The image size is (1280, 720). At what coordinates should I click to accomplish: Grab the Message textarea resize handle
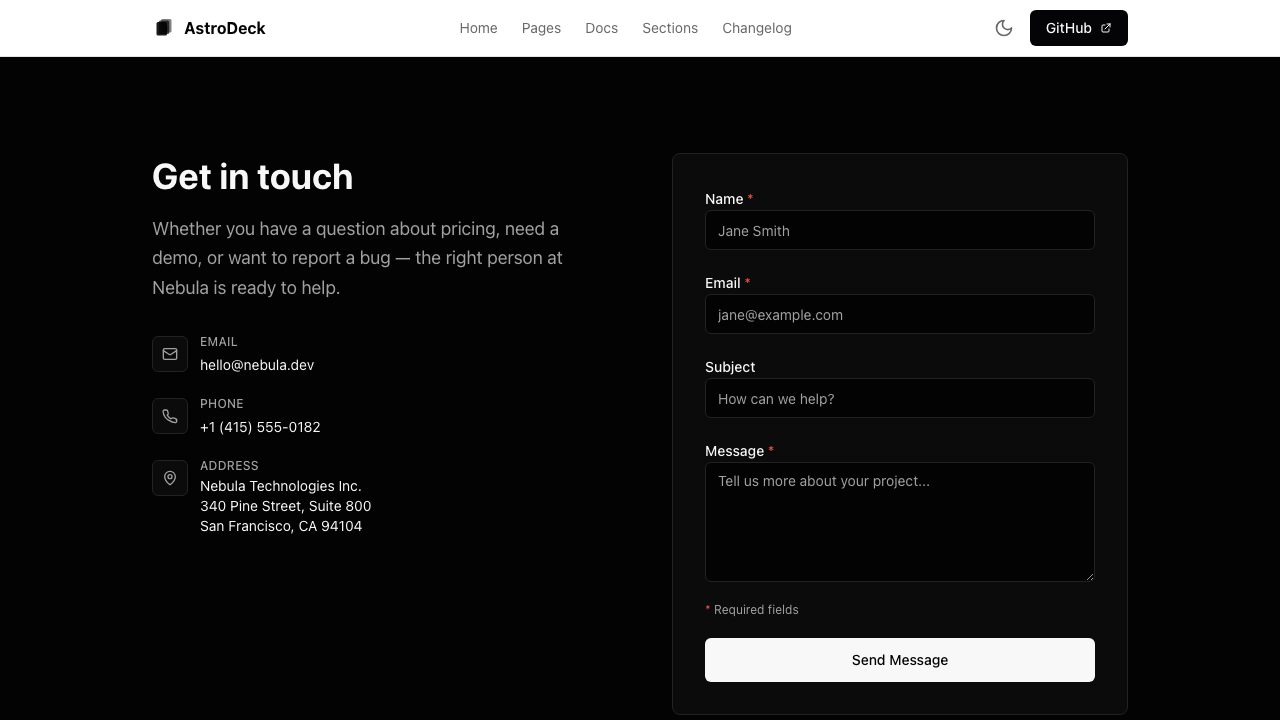coord(1089,576)
